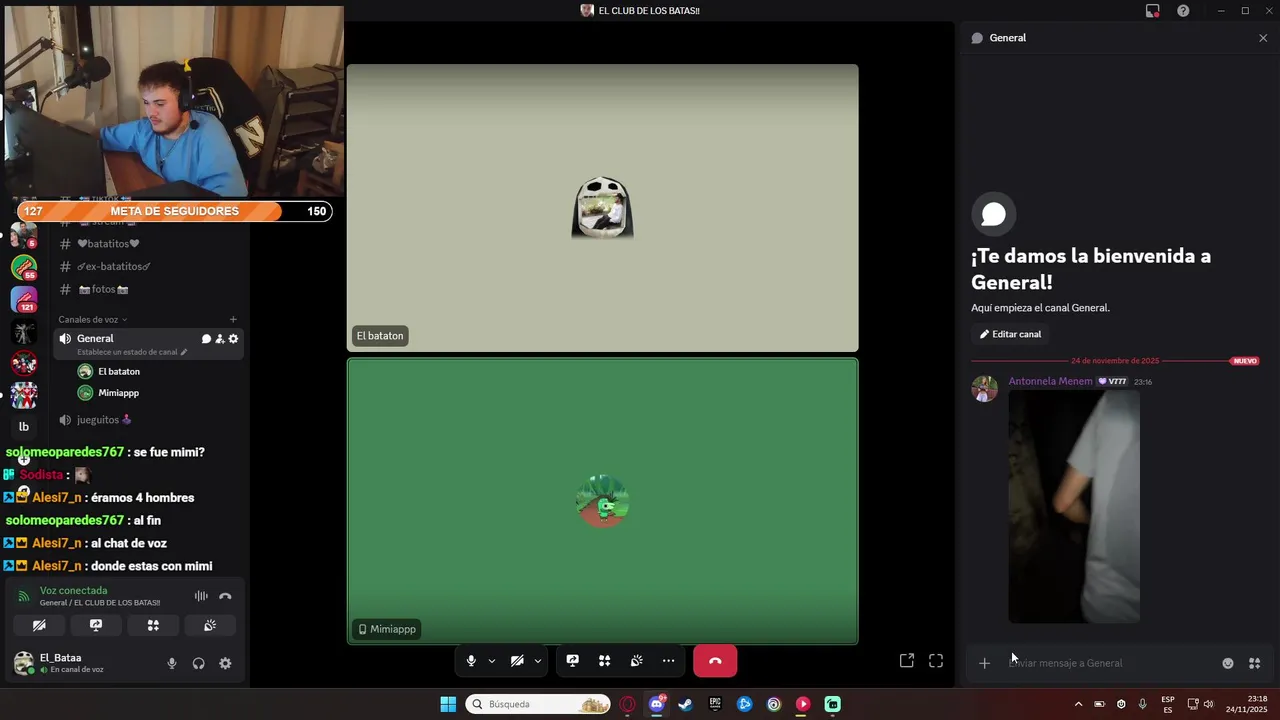
Task: Open camera options arrow in call bar
Action: (538, 661)
